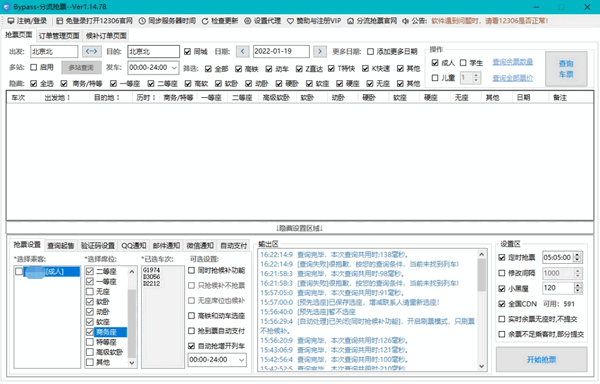Viewport: 600px width, 384px height.
Task: Open 赞助与注册VIP from toolbar
Action: 314,21
